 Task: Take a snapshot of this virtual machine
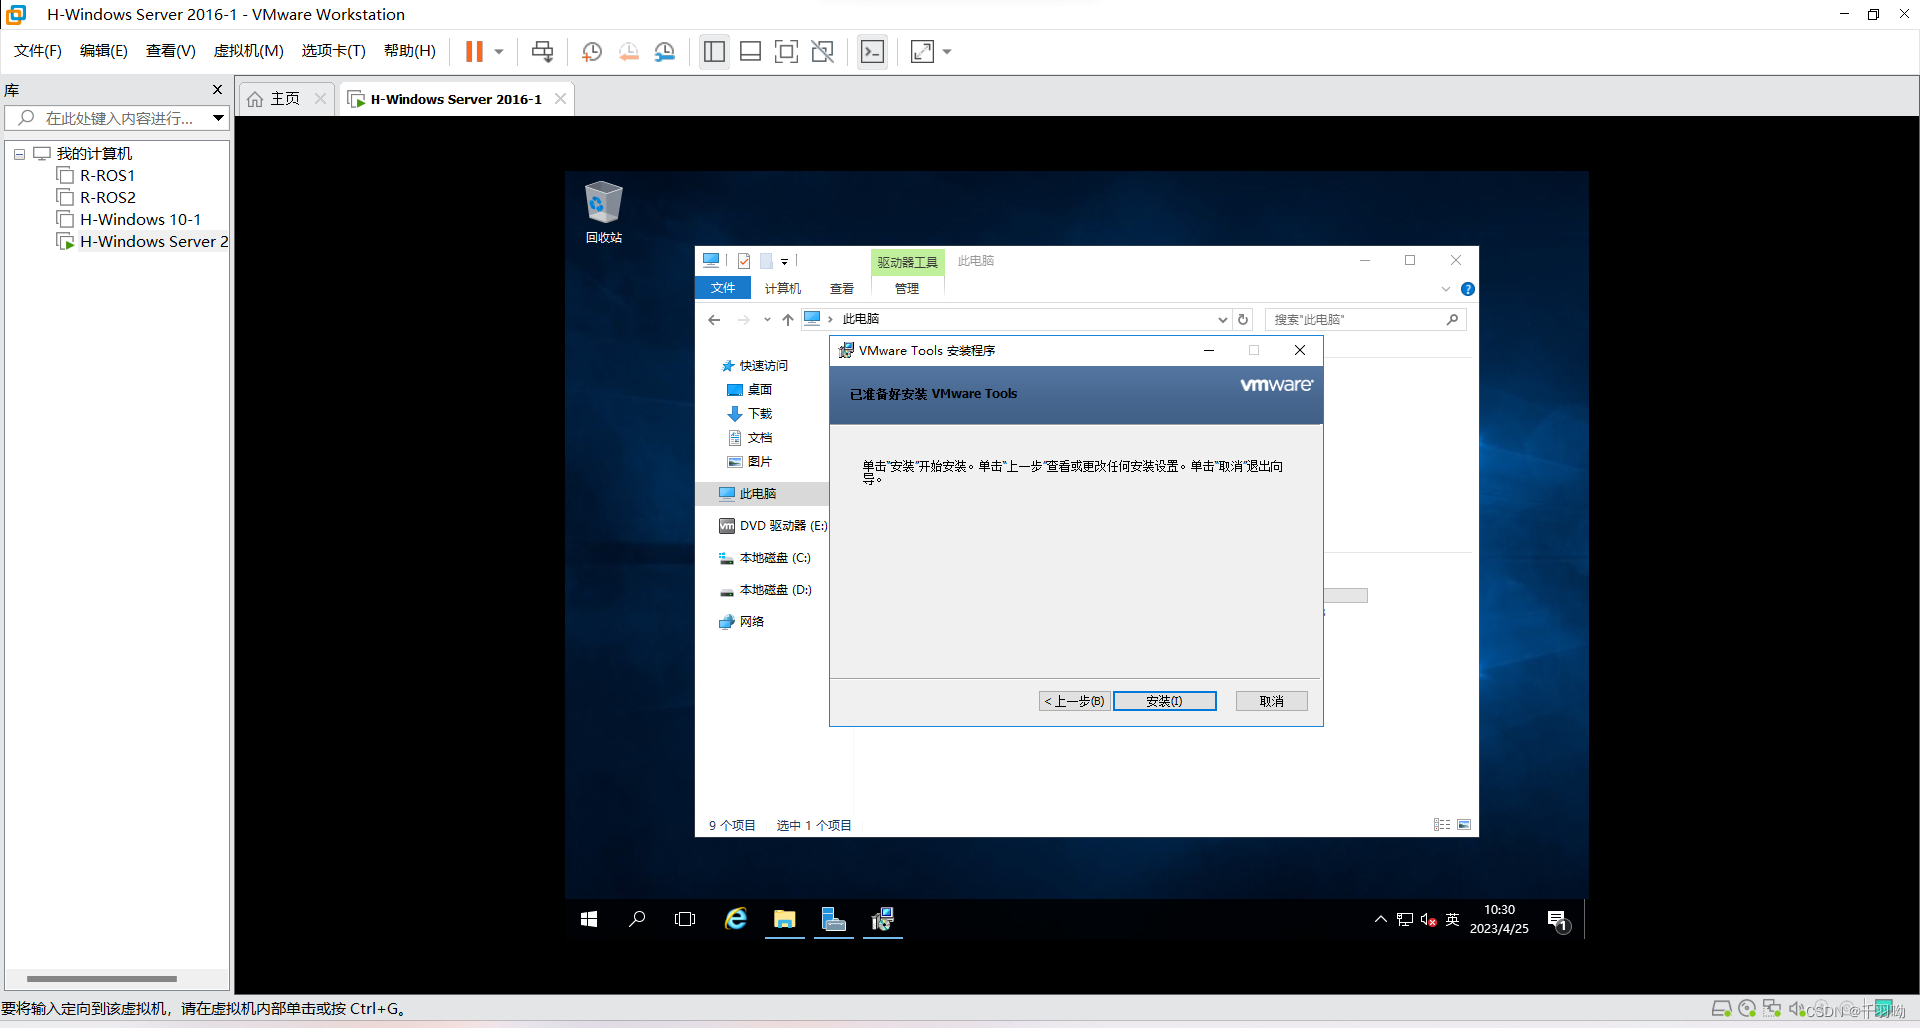592,51
